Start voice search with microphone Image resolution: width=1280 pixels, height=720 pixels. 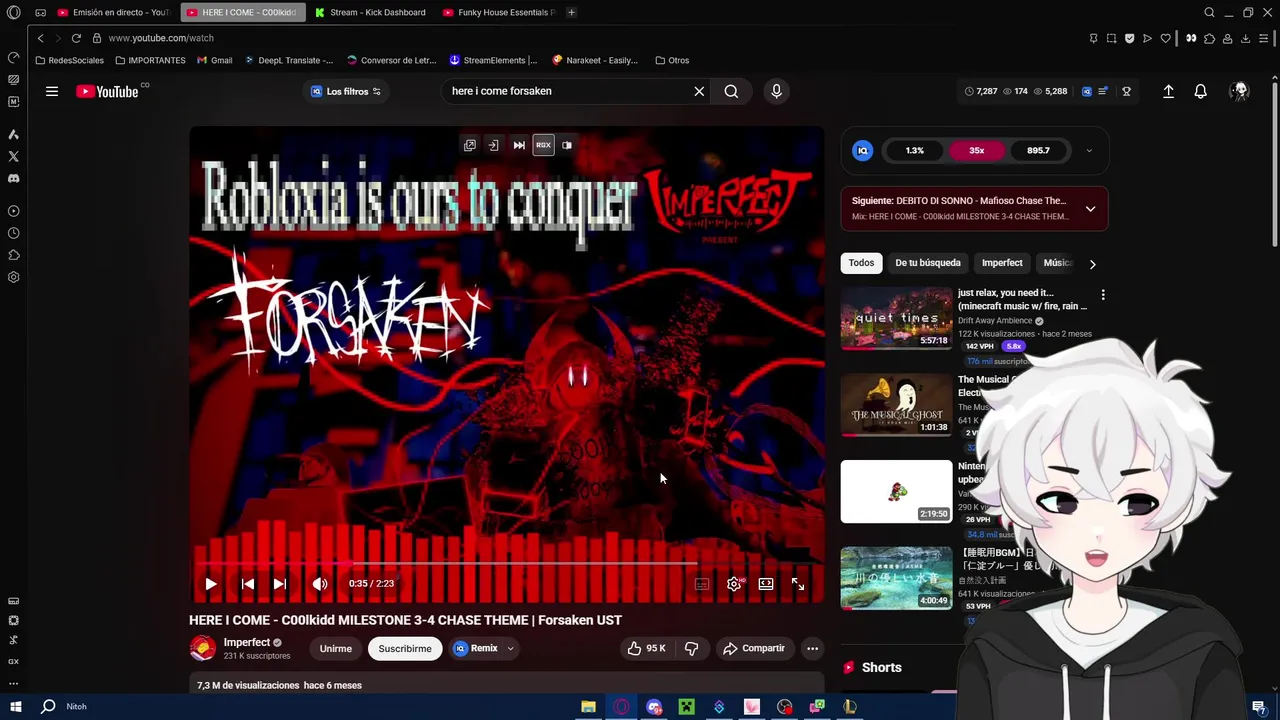[776, 91]
